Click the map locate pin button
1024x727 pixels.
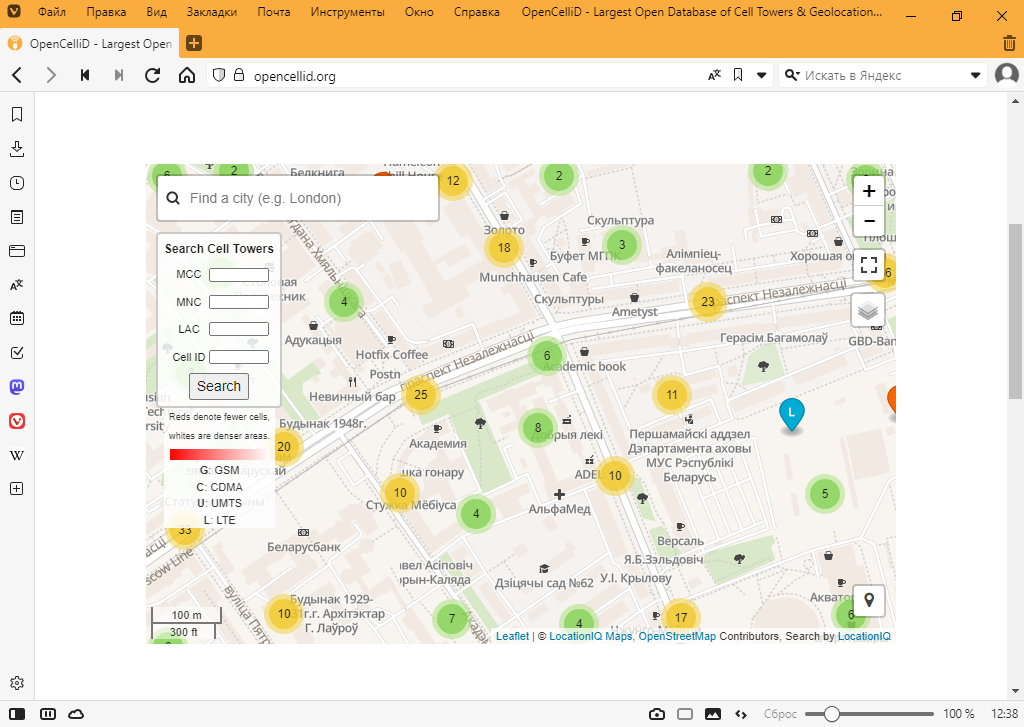[x=868, y=600]
